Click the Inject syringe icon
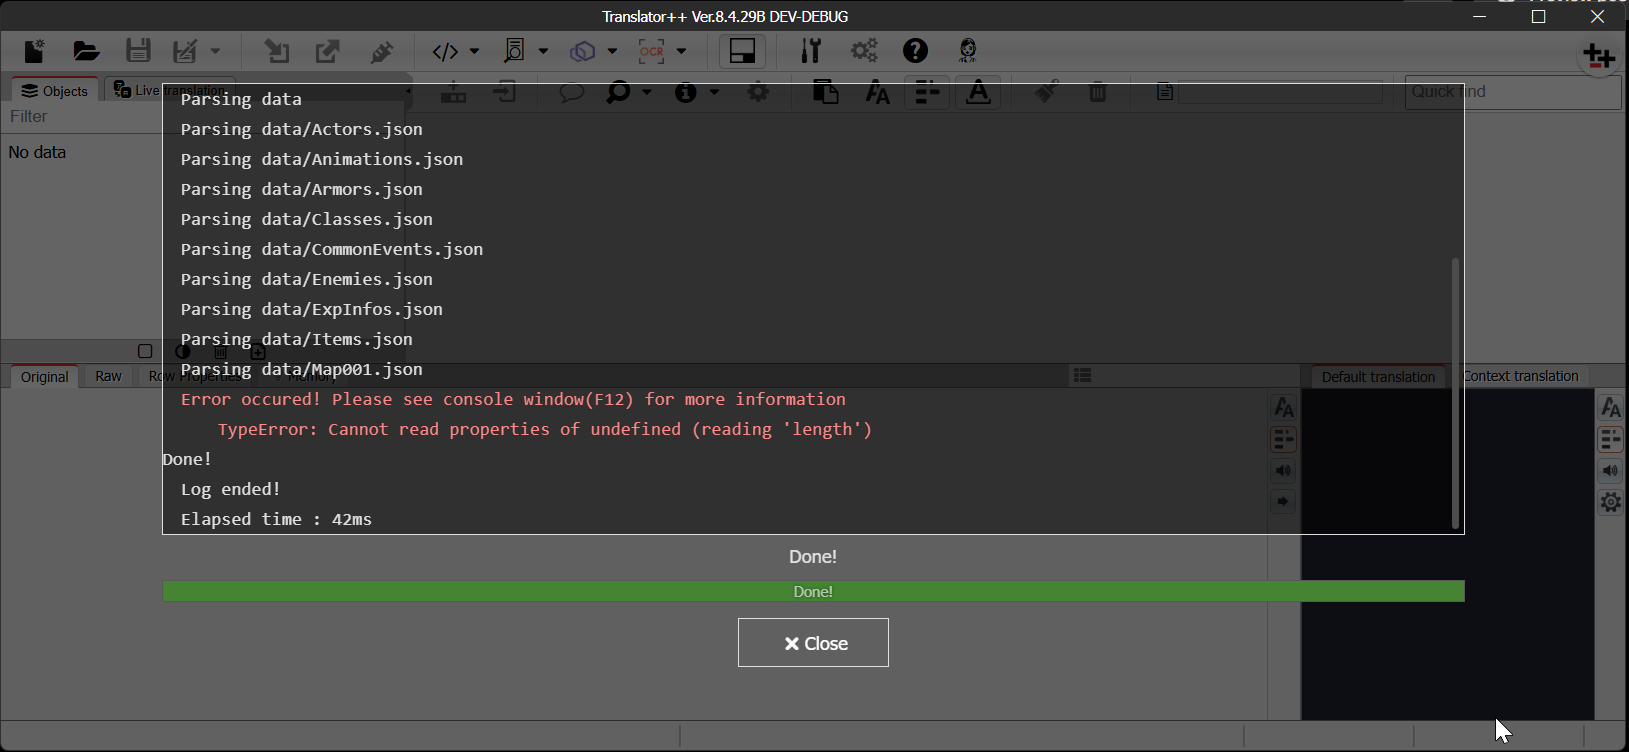This screenshot has width=1629, height=752. [381, 51]
